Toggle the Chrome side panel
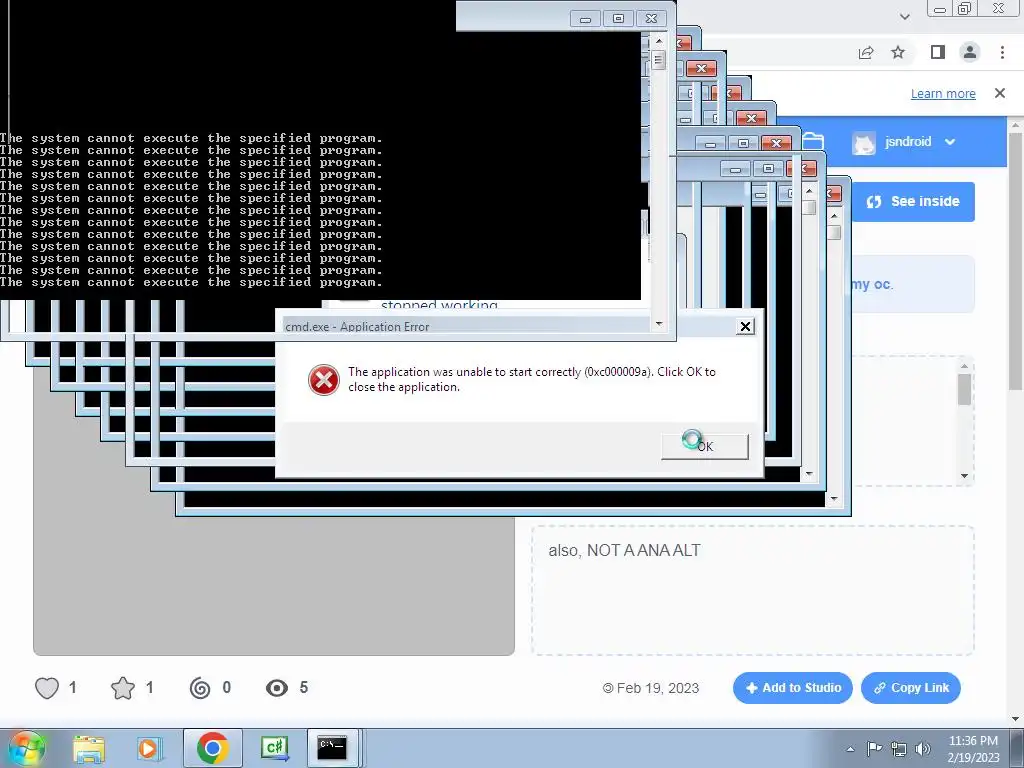Image resolution: width=1024 pixels, height=768 pixels. pos(938,52)
